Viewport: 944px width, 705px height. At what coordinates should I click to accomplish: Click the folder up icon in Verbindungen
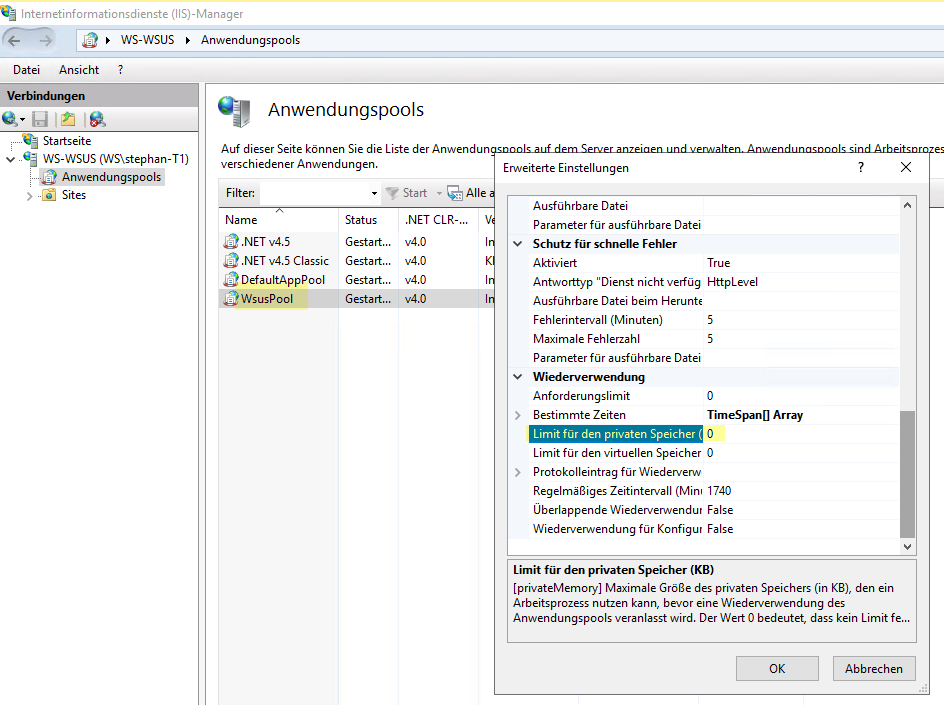[x=68, y=119]
